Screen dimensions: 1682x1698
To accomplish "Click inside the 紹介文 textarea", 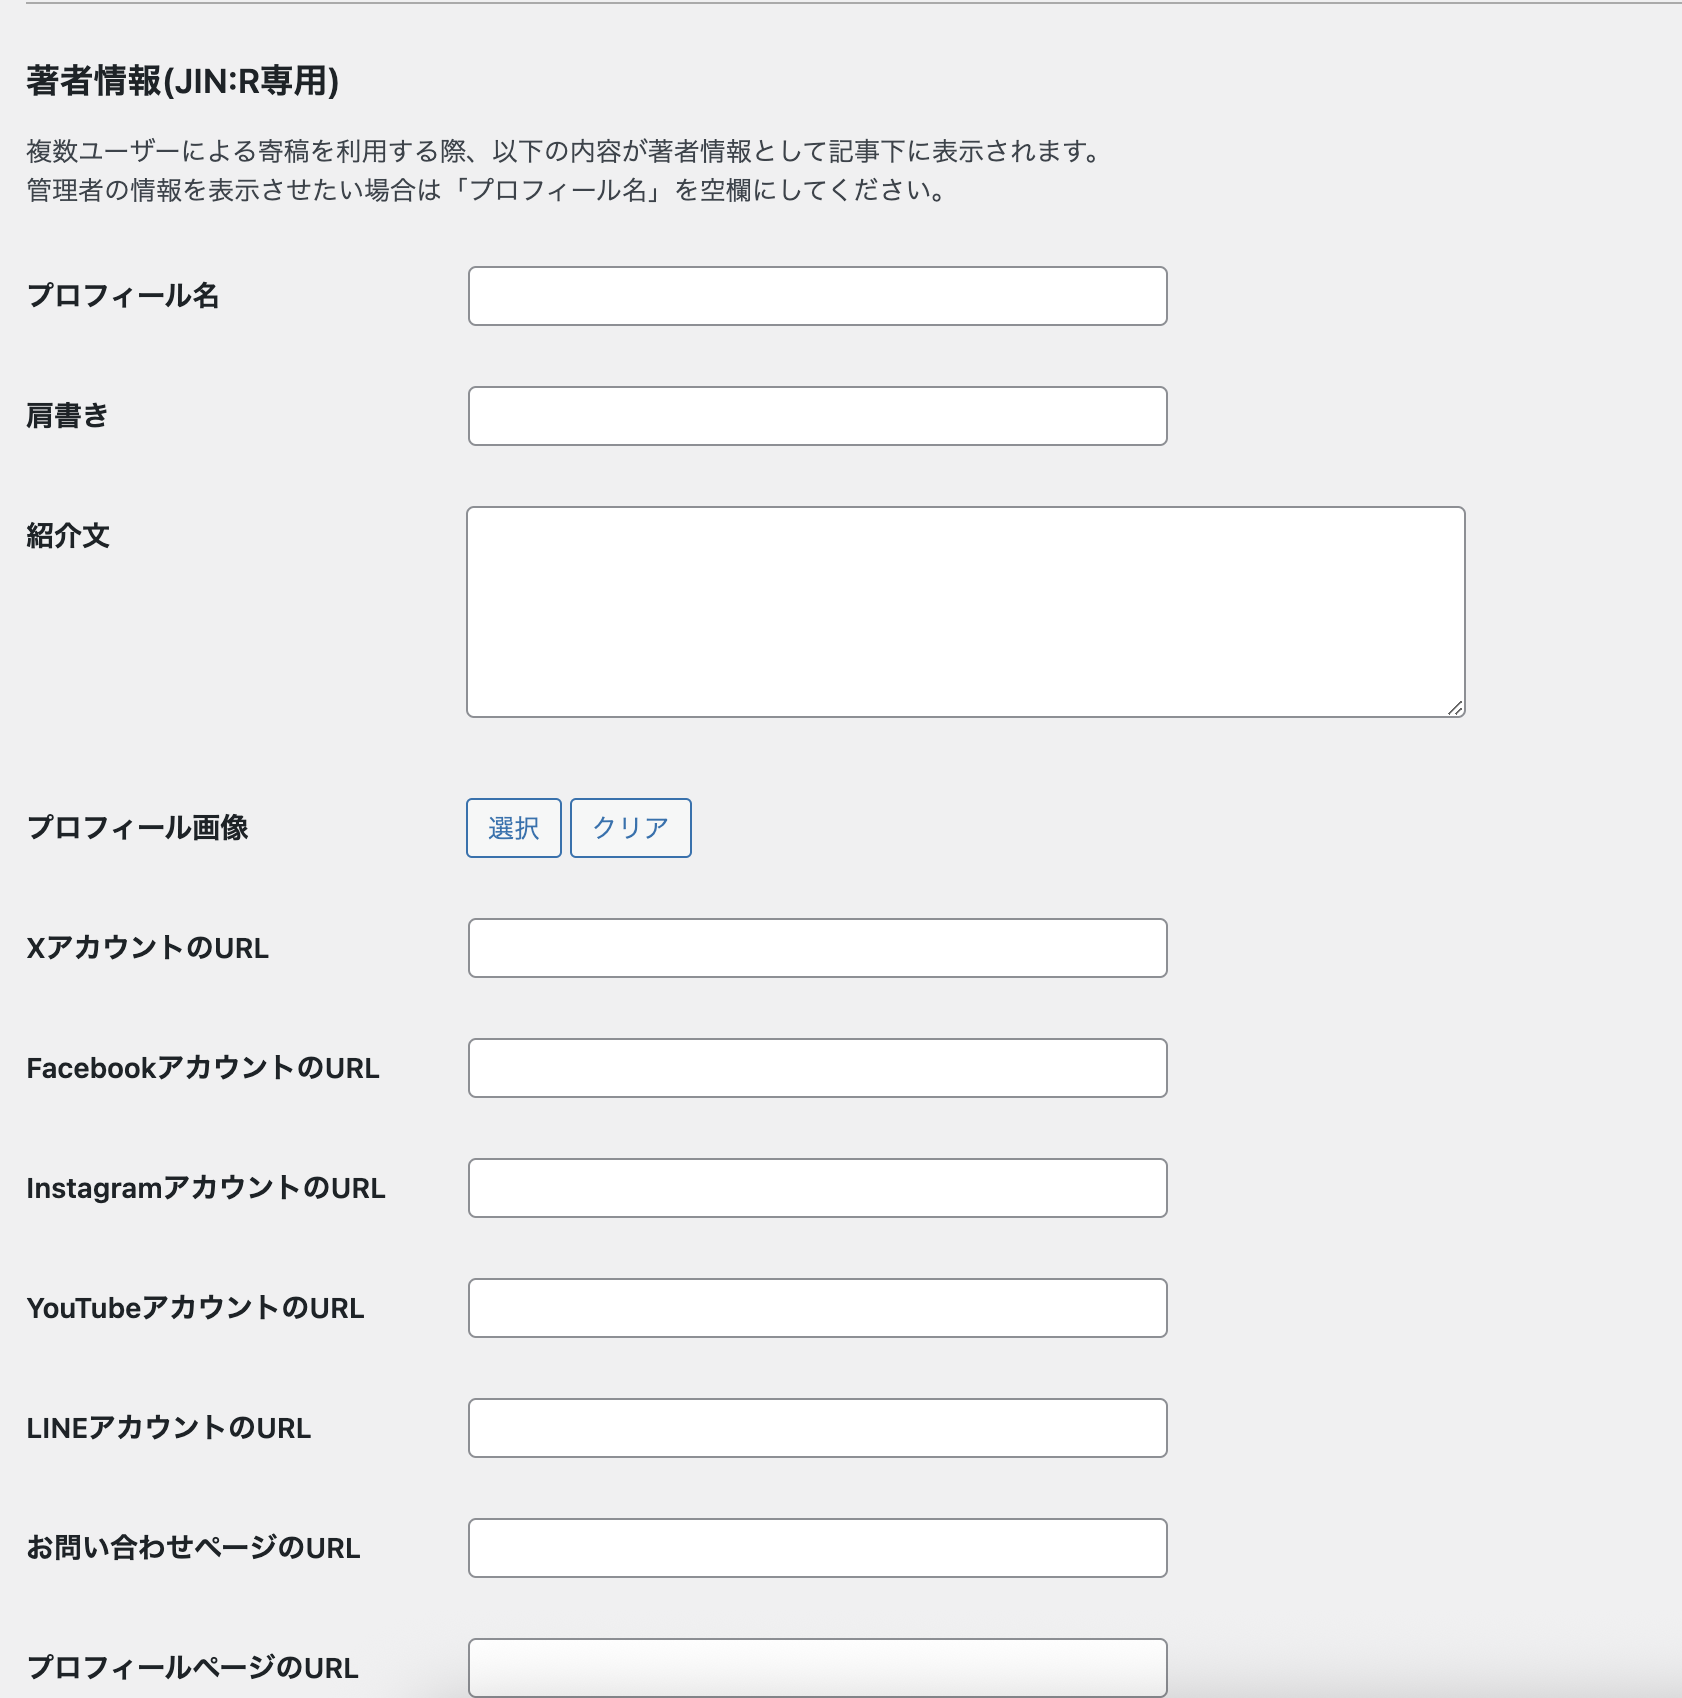I will [x=965, y=612].
